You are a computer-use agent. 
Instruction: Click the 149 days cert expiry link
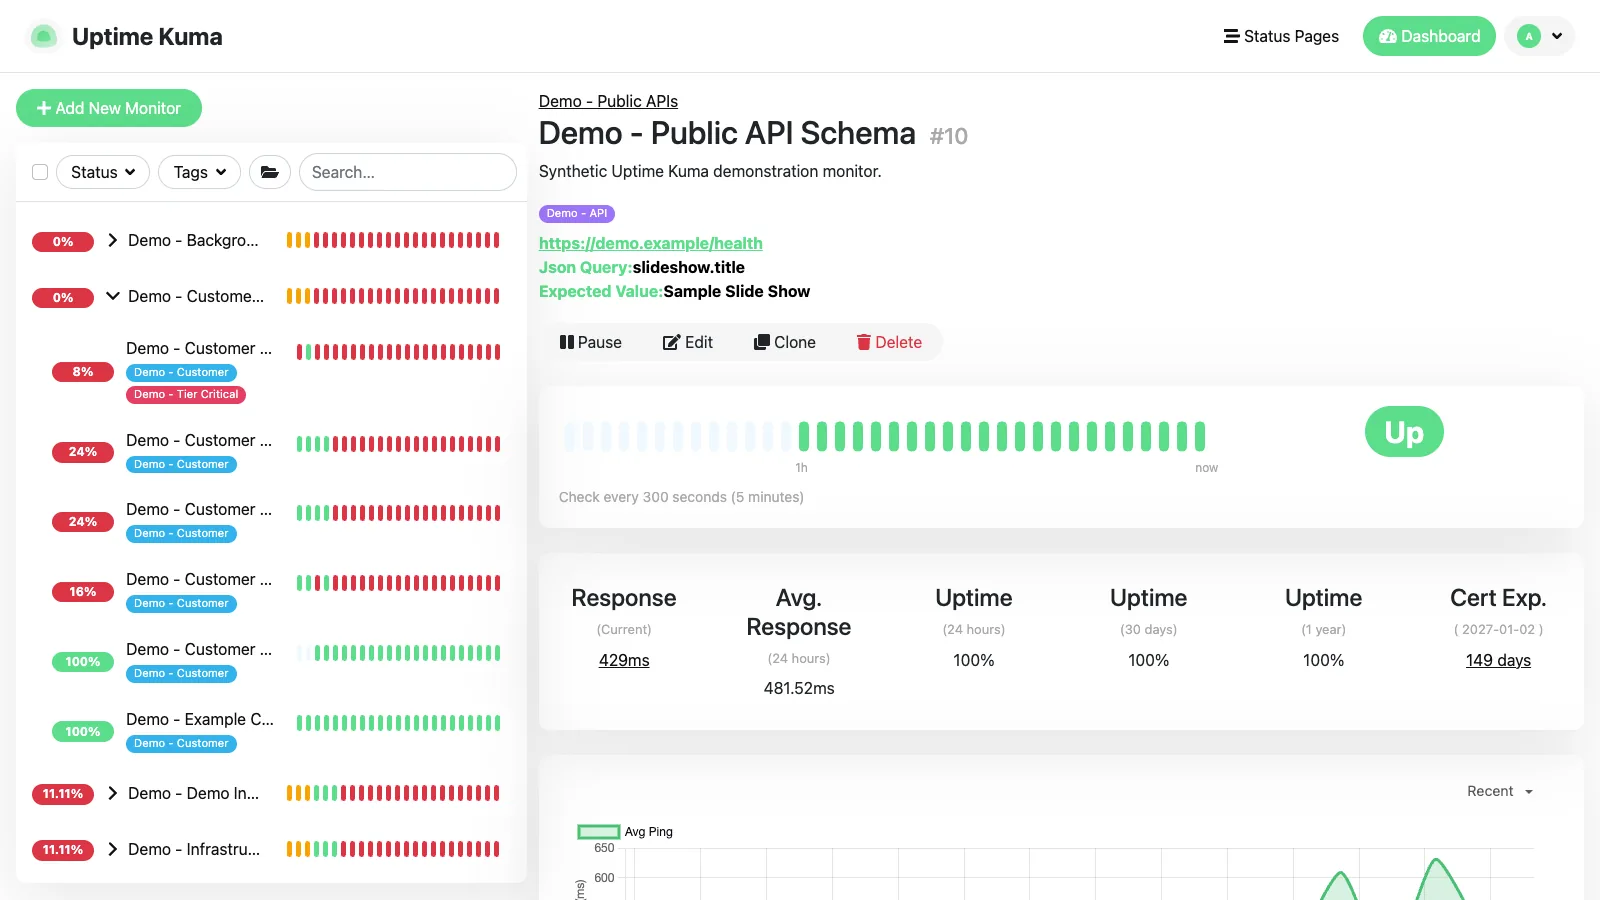coord(1498,660)
